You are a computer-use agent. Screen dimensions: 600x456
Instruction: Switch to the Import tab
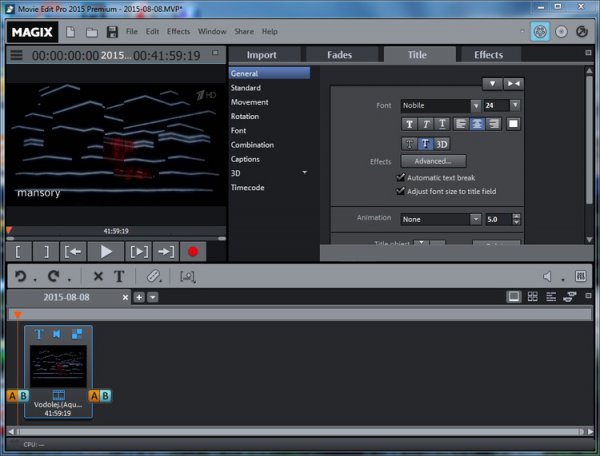tap(262, 55)
